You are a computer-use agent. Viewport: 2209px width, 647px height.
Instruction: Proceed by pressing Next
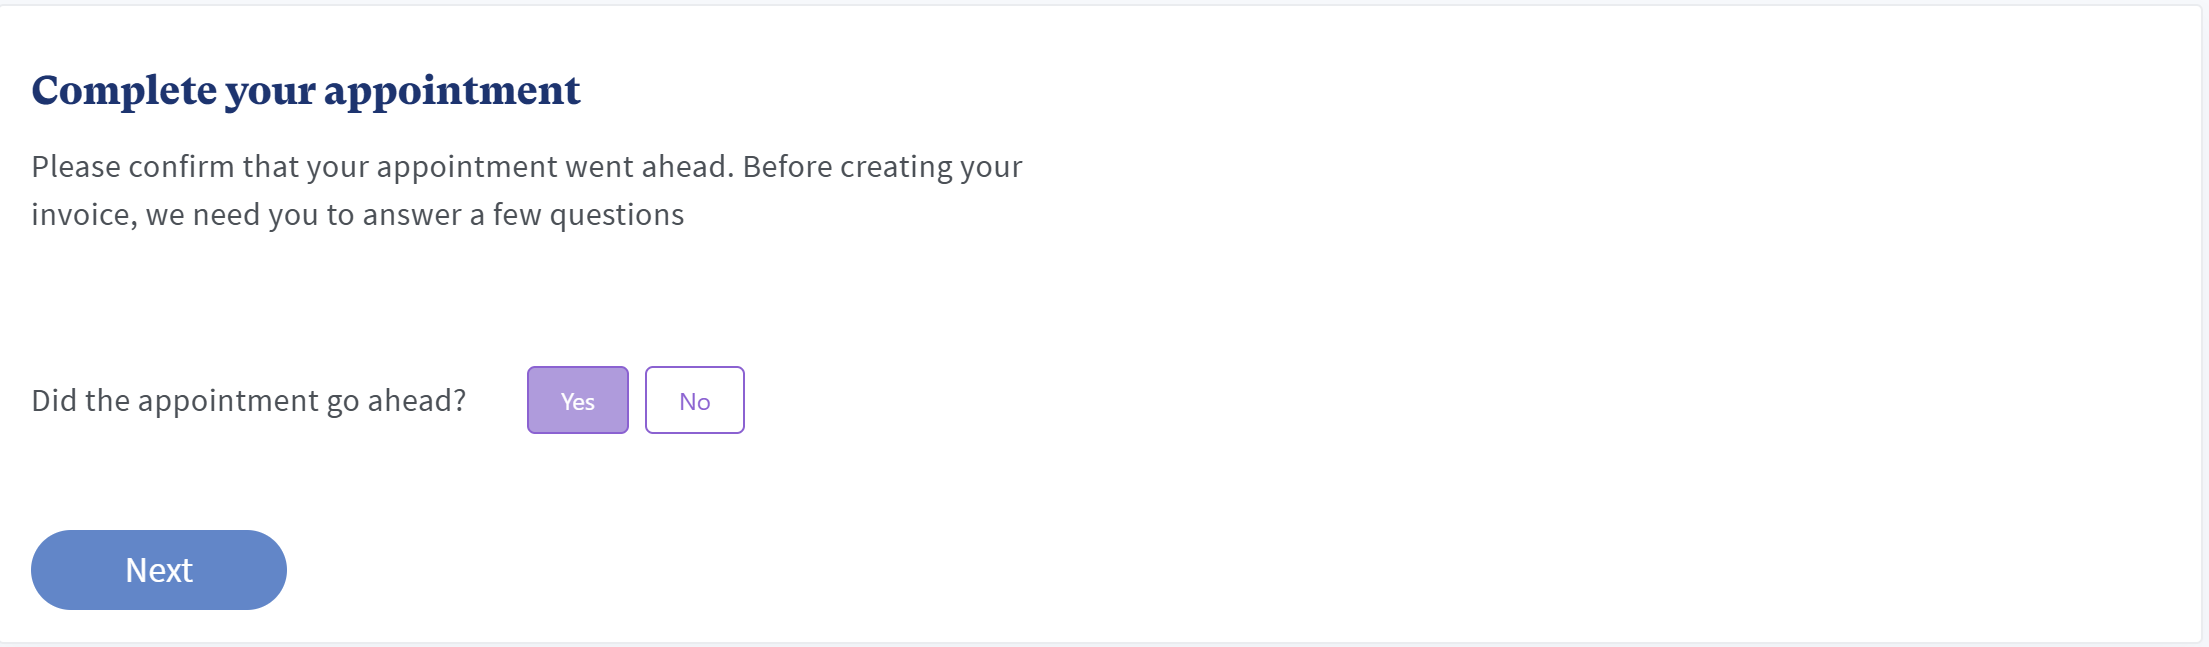tap(159, 570)
